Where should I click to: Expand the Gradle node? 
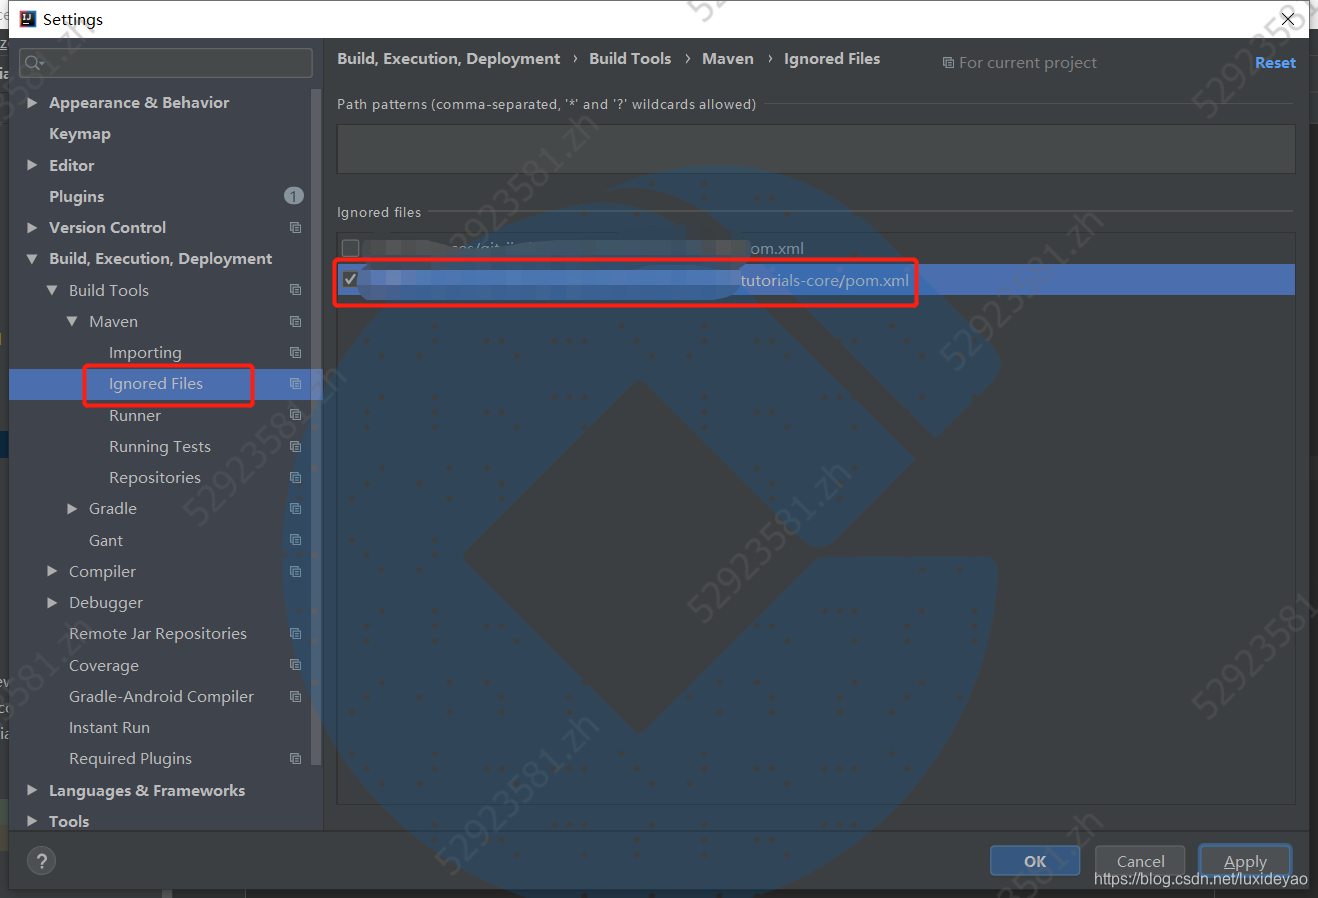(x=72, y=508)
